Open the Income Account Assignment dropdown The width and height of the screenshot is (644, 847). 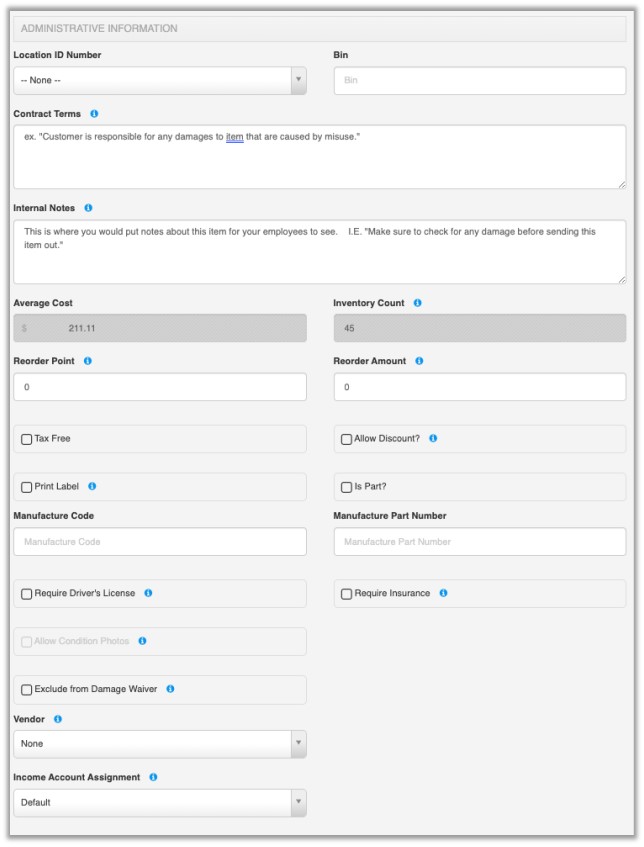[160, 803]
